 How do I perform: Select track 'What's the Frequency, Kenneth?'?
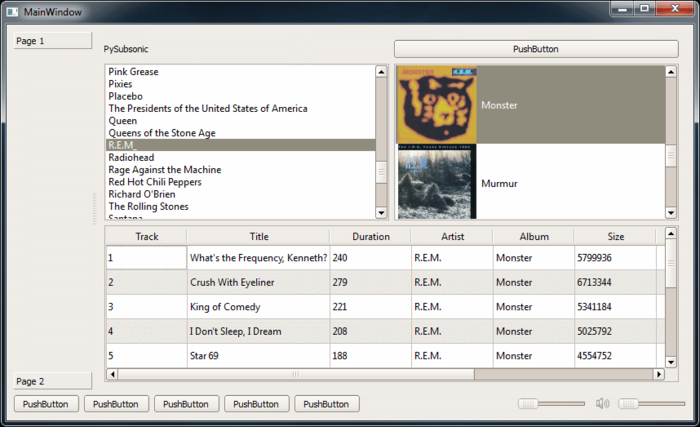[258, 258]
